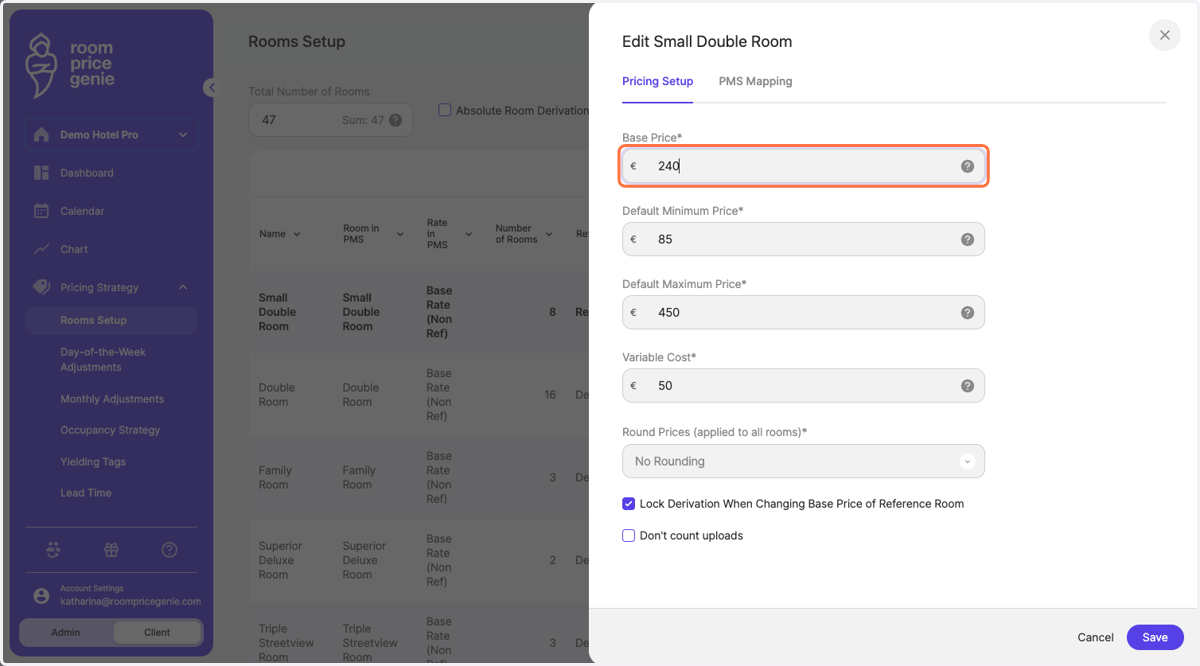This screenshot has width=1200, height=666.
Task: Click the RoomPriceGenie logo
Action: [x=70, y=65]
